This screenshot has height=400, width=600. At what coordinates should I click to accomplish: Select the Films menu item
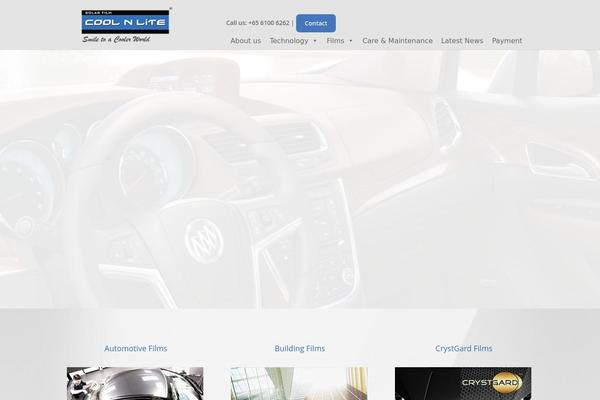click(335, 41)
